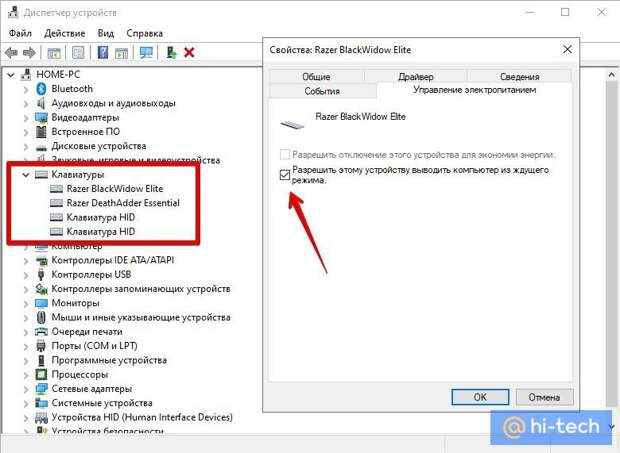The image size is (620, 453).
Task: Select Razer DeathAdder Essential in tree
Action: [x=123, y=203]
